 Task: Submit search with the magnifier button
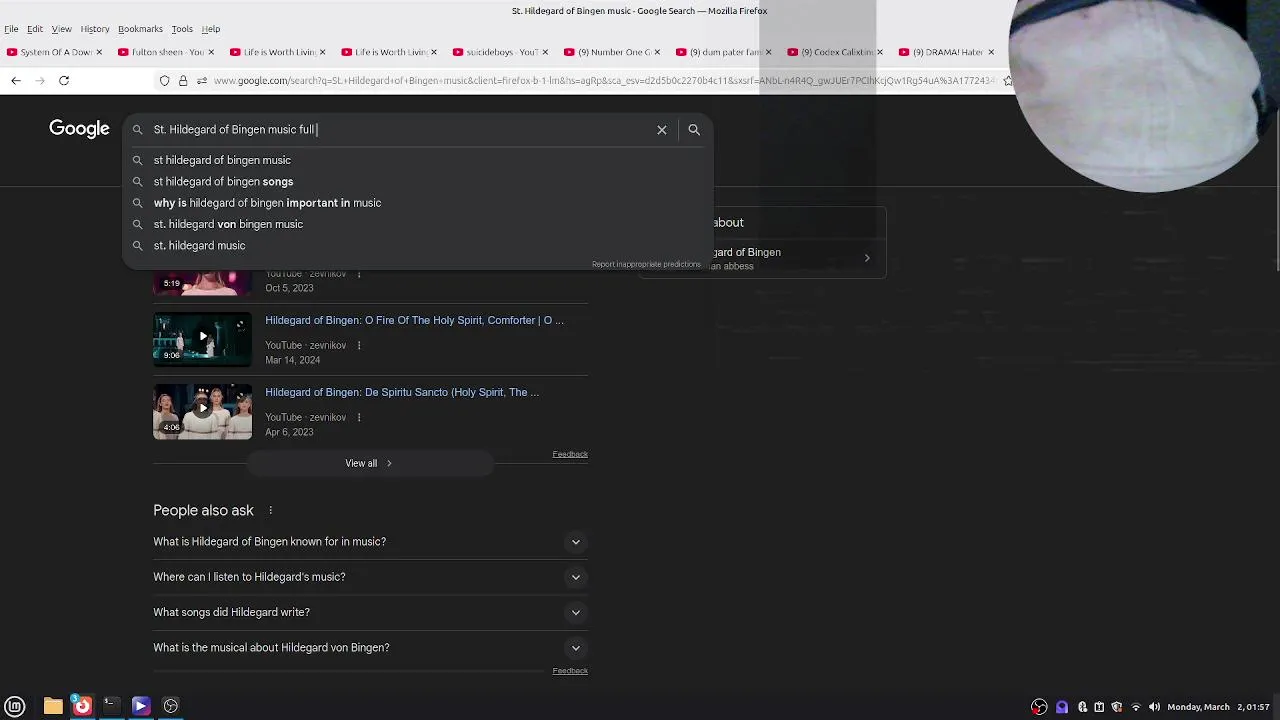click(x=694, y=130)
